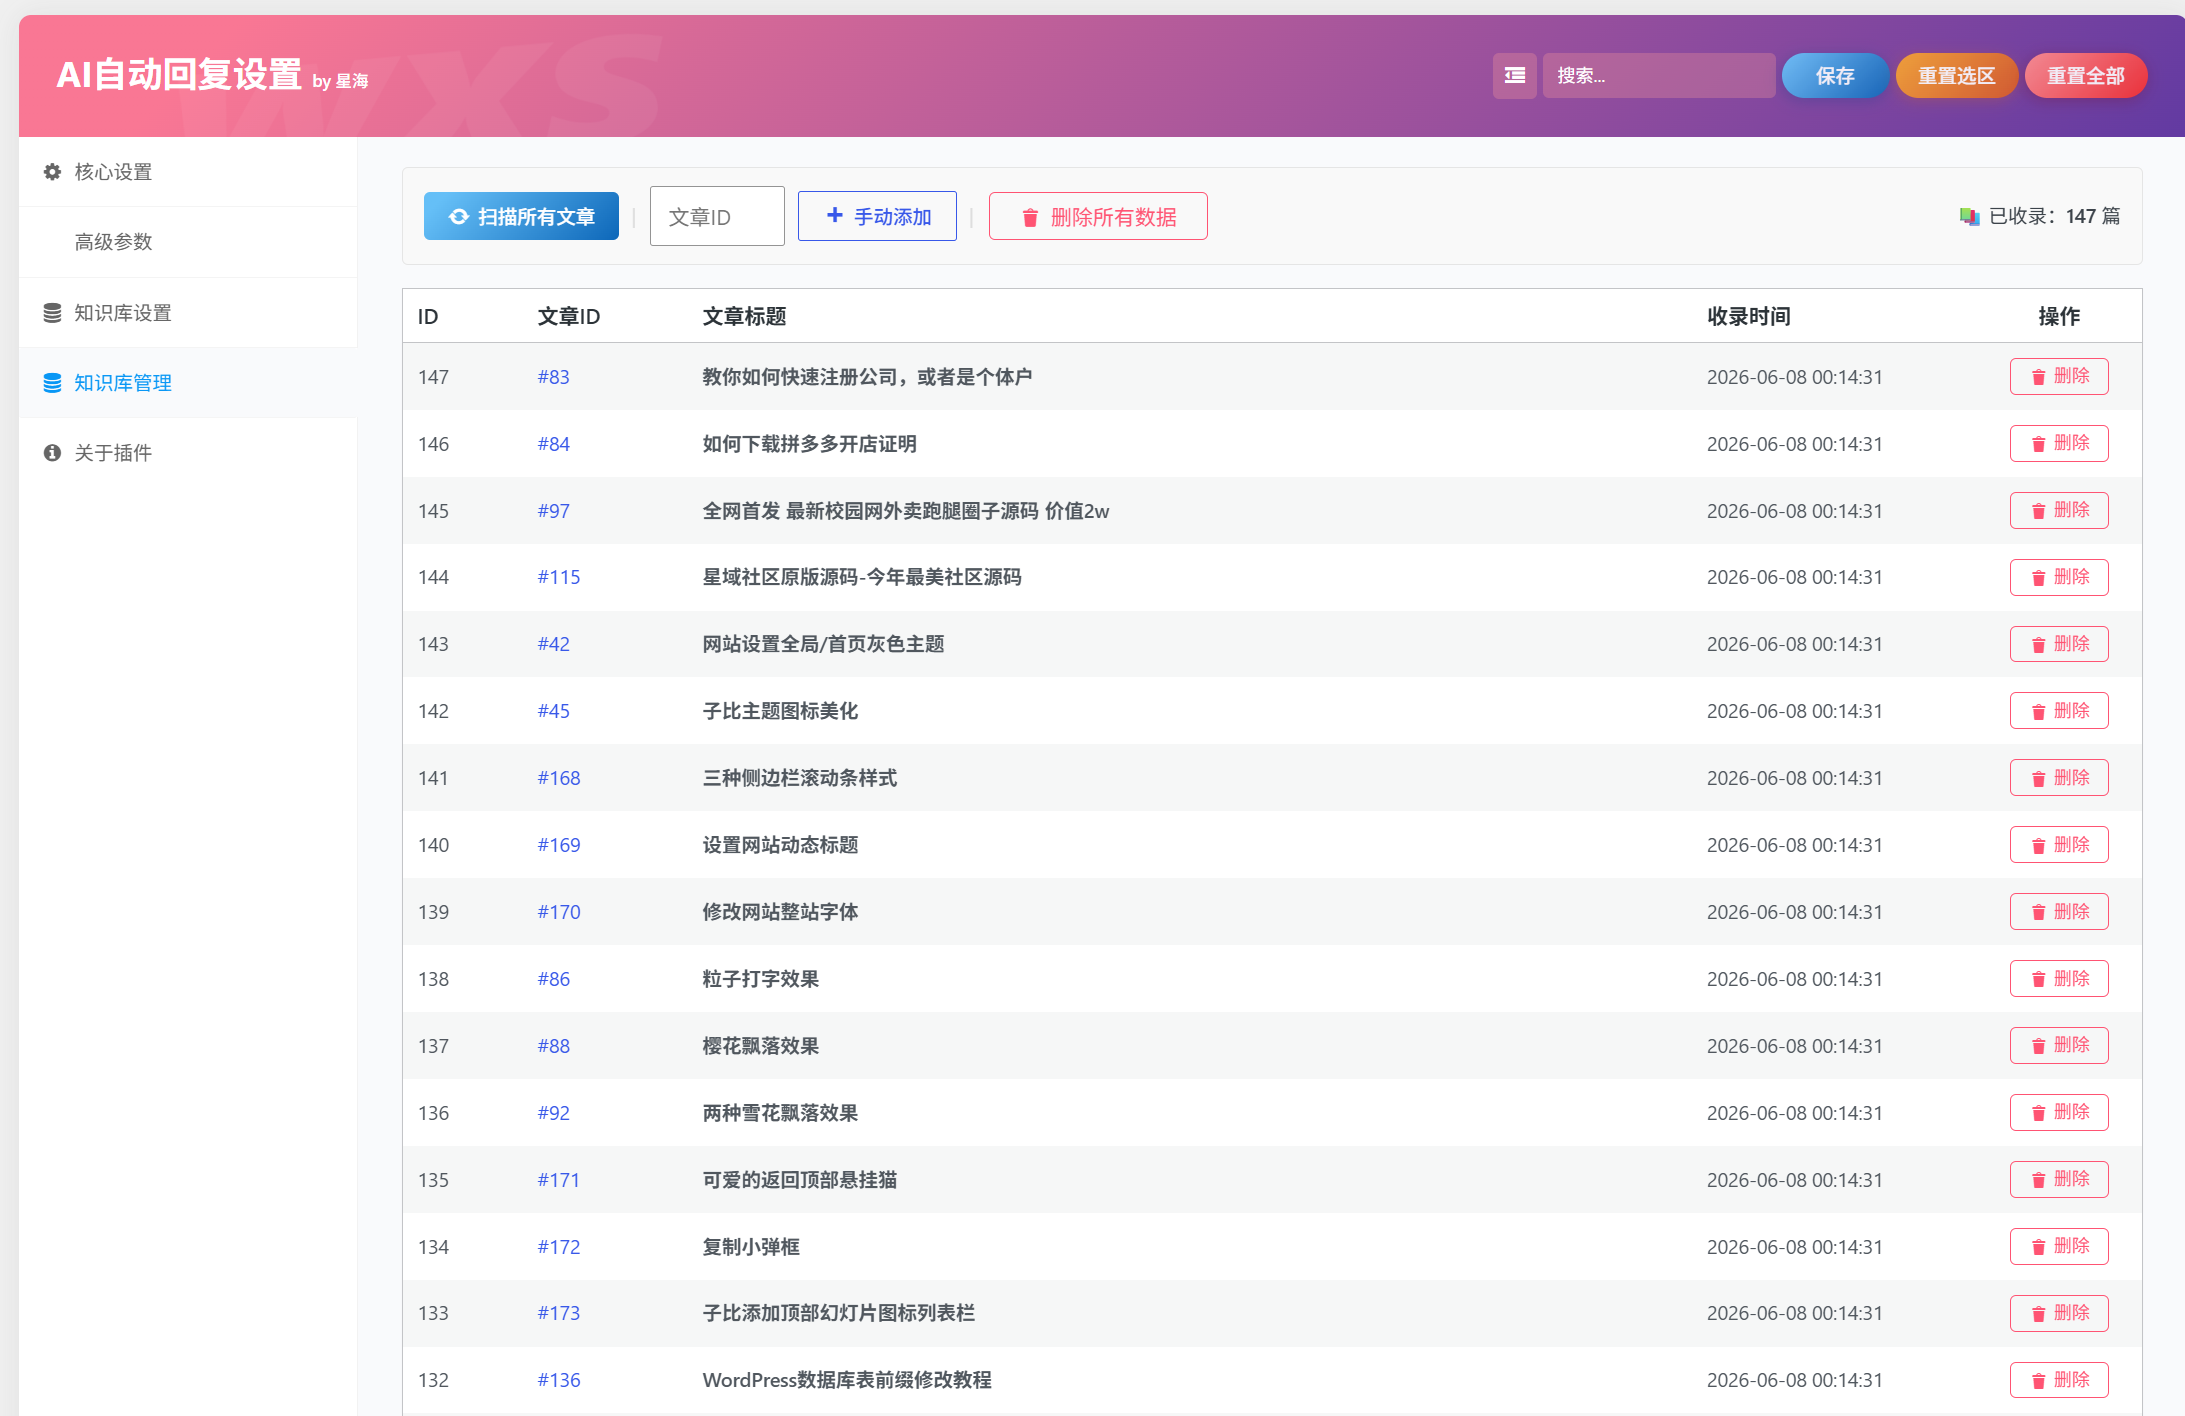Delete row 138 粒子打字效果
2185x1416 pixels.
point(2059,979)
